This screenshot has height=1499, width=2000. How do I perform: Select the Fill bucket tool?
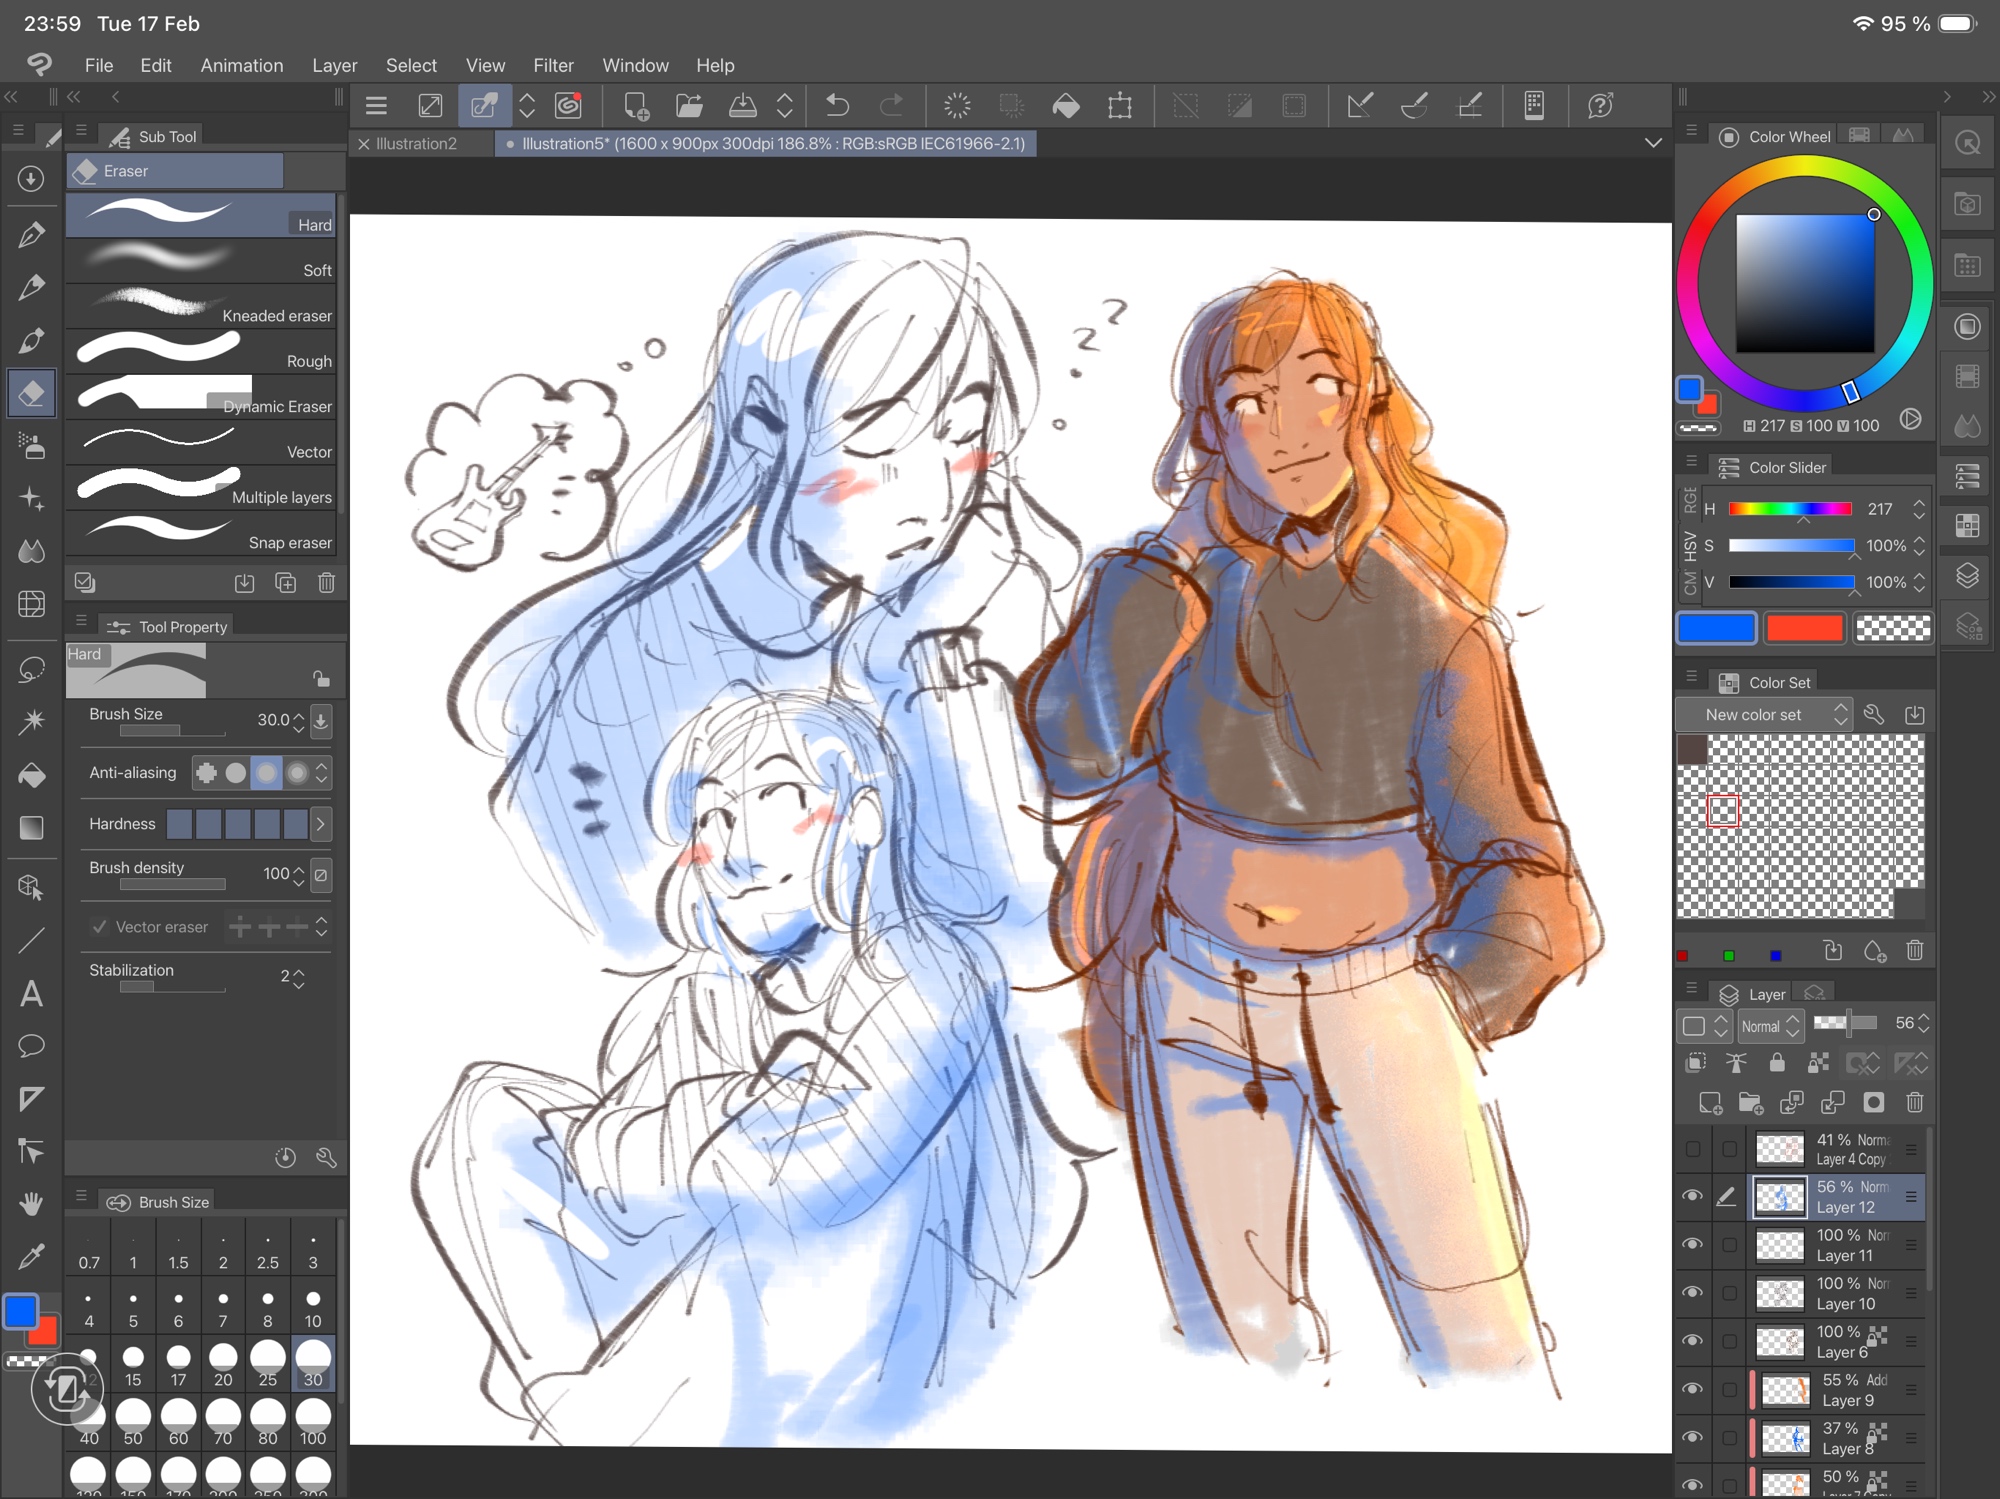tap(31, 775)
